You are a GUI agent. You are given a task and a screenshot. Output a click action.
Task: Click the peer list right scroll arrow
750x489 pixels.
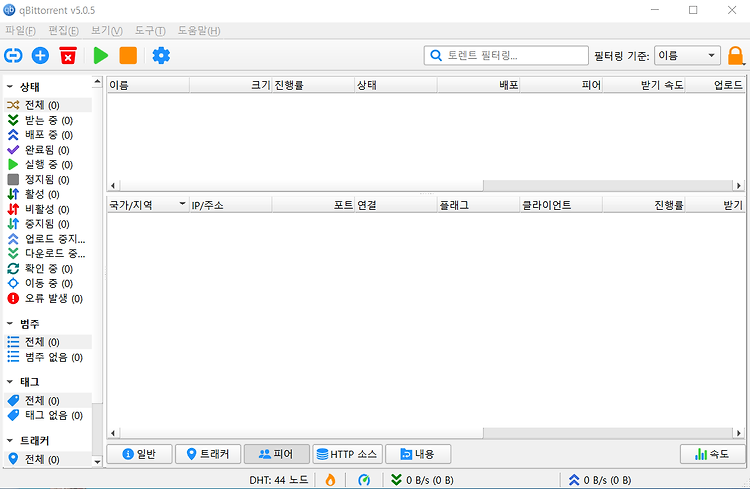point(739,433)
